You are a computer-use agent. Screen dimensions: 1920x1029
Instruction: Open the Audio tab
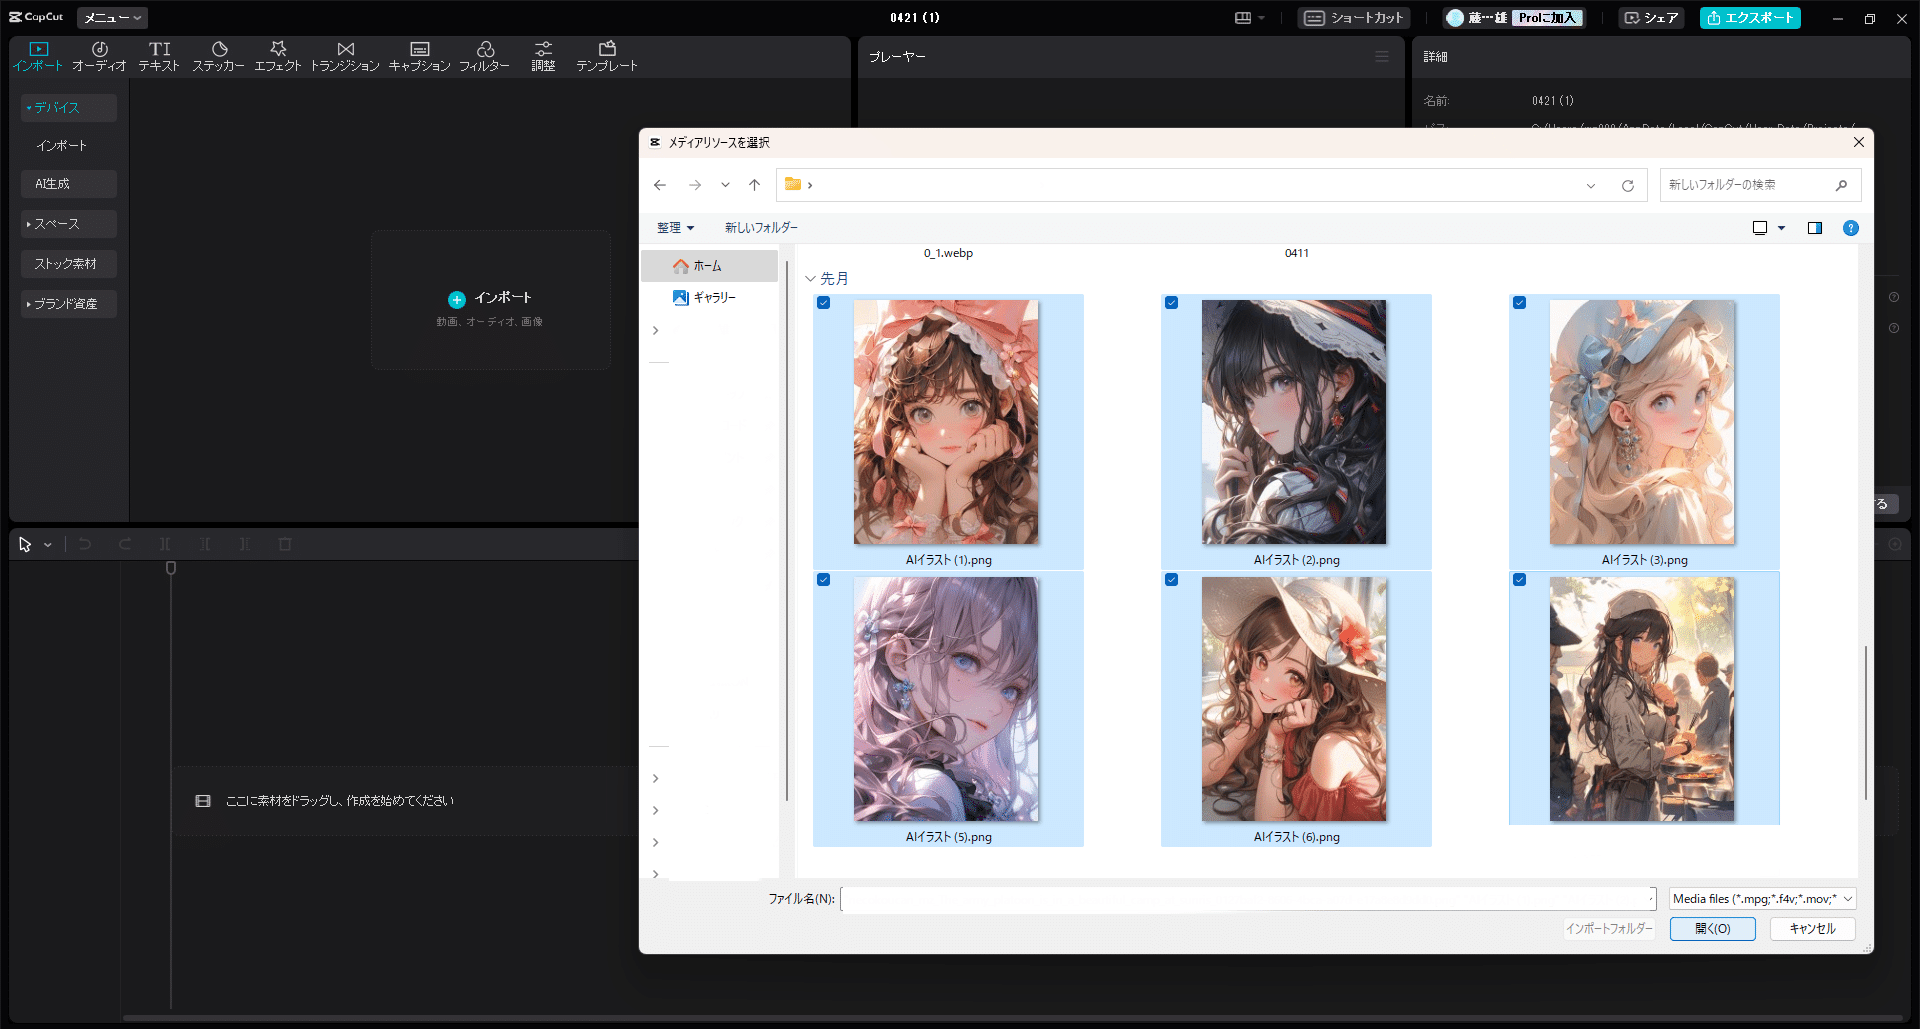click(x=99, y=57)
